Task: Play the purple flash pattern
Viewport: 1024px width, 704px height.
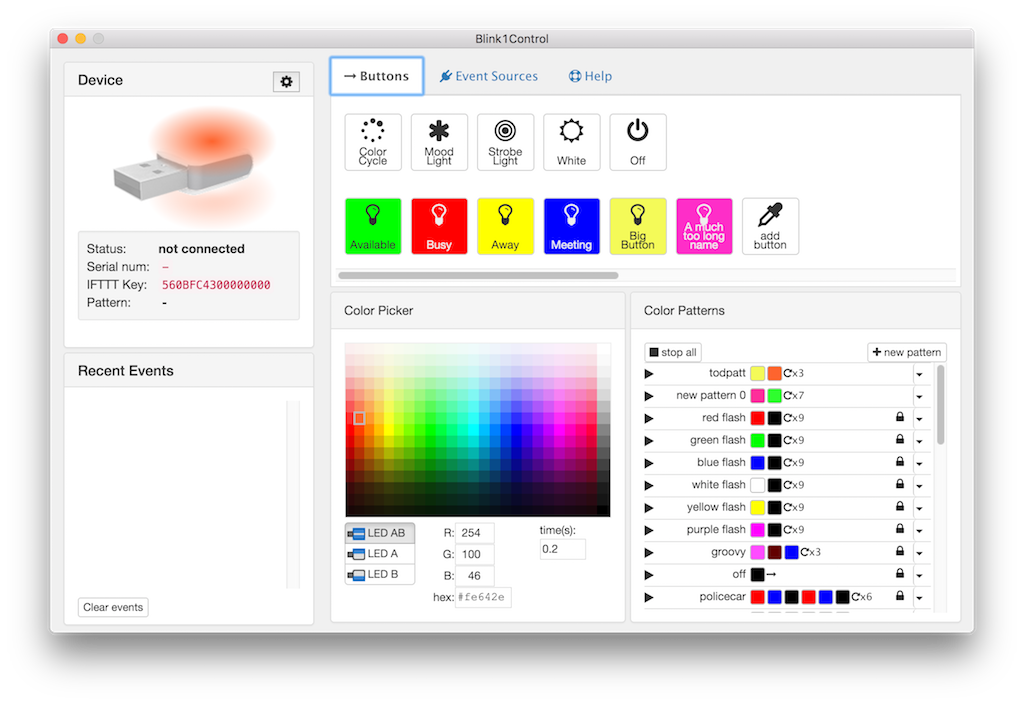Action: [648, 530]
